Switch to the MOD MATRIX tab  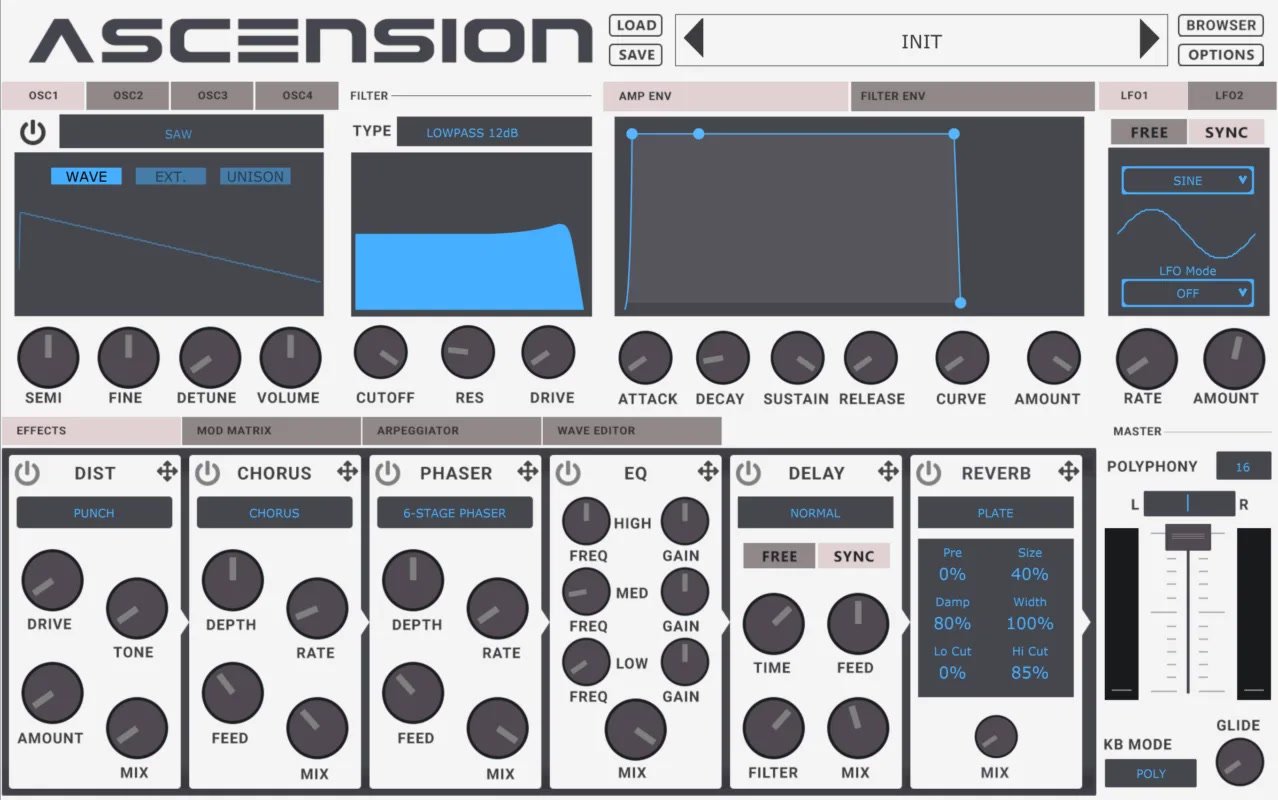pyautogui.click(x=271, y=431)
